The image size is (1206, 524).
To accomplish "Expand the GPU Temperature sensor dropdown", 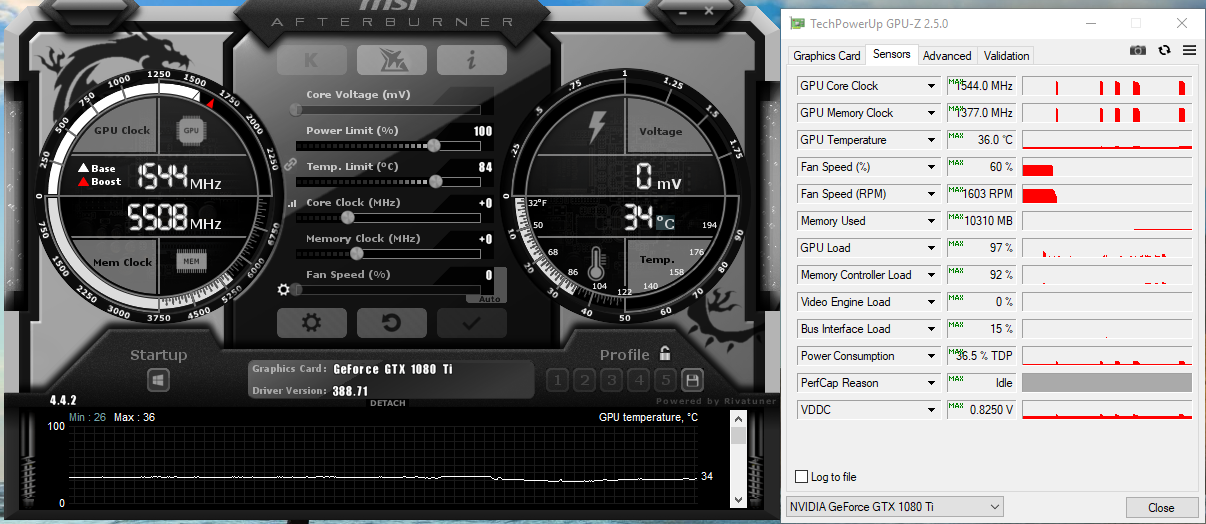I will tap(932, 140).
